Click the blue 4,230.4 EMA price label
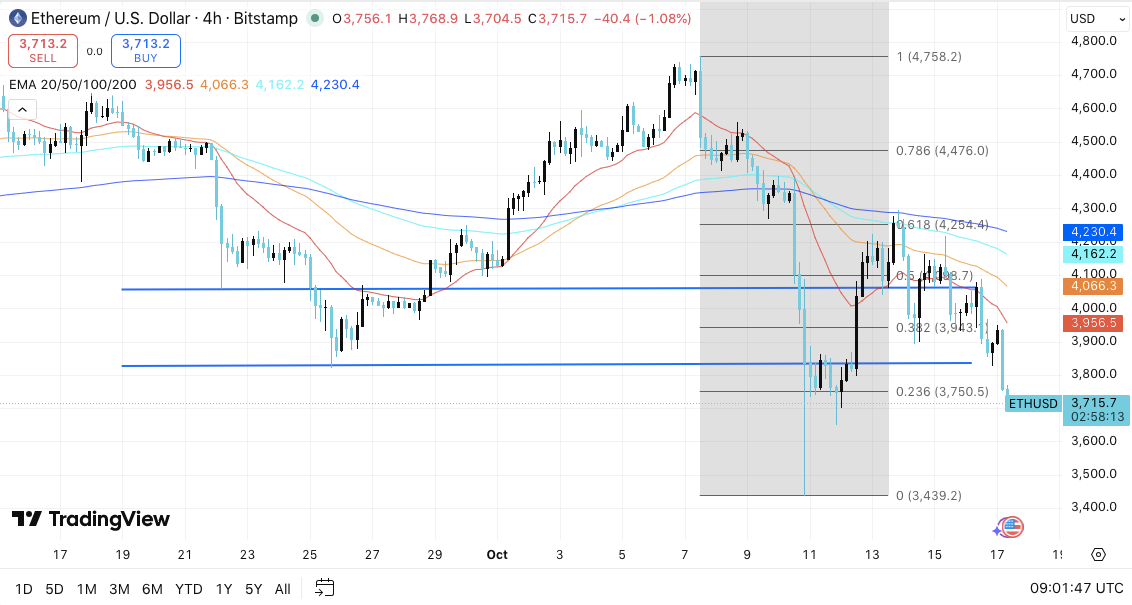Viewport: 1132px width, 605px height. (1095, 232)
